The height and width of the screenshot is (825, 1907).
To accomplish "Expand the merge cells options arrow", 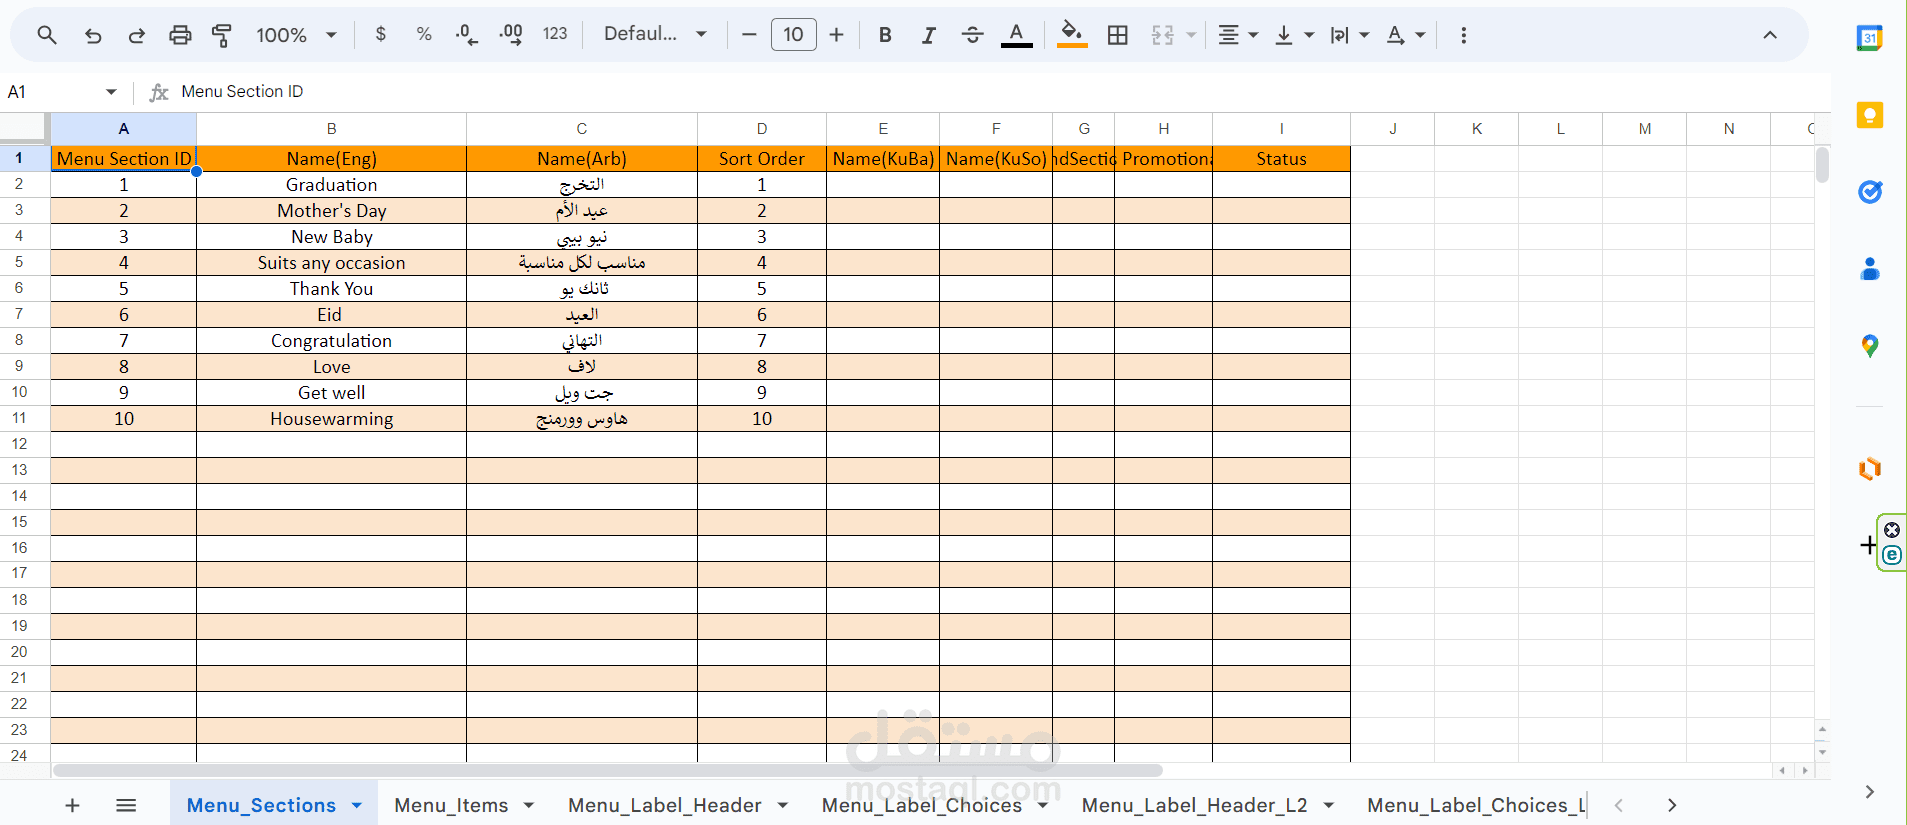I will (x=1191, y=35).
